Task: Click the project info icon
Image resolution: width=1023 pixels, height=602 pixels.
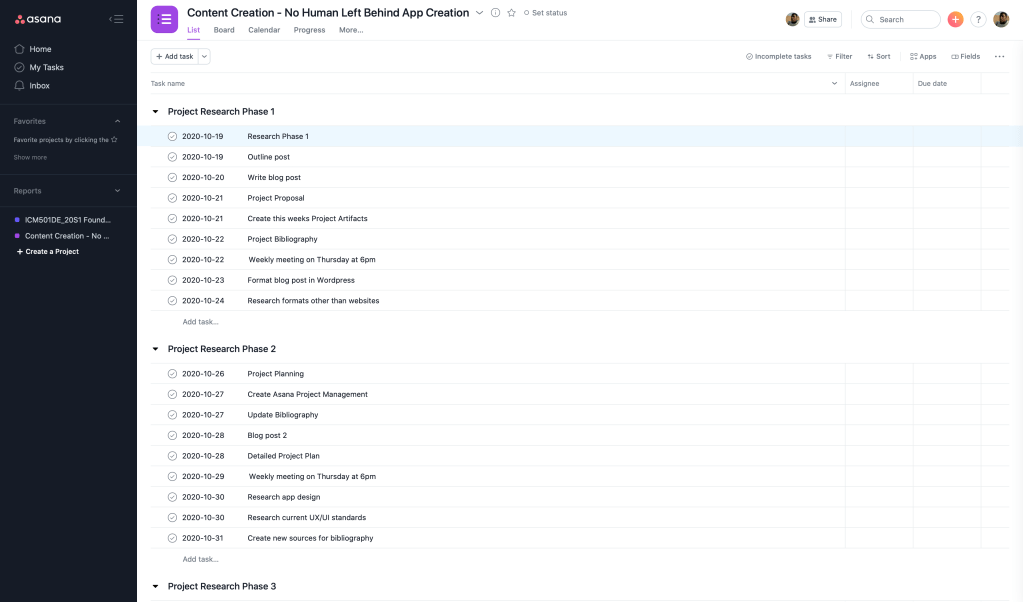Action: click(495, 13)
